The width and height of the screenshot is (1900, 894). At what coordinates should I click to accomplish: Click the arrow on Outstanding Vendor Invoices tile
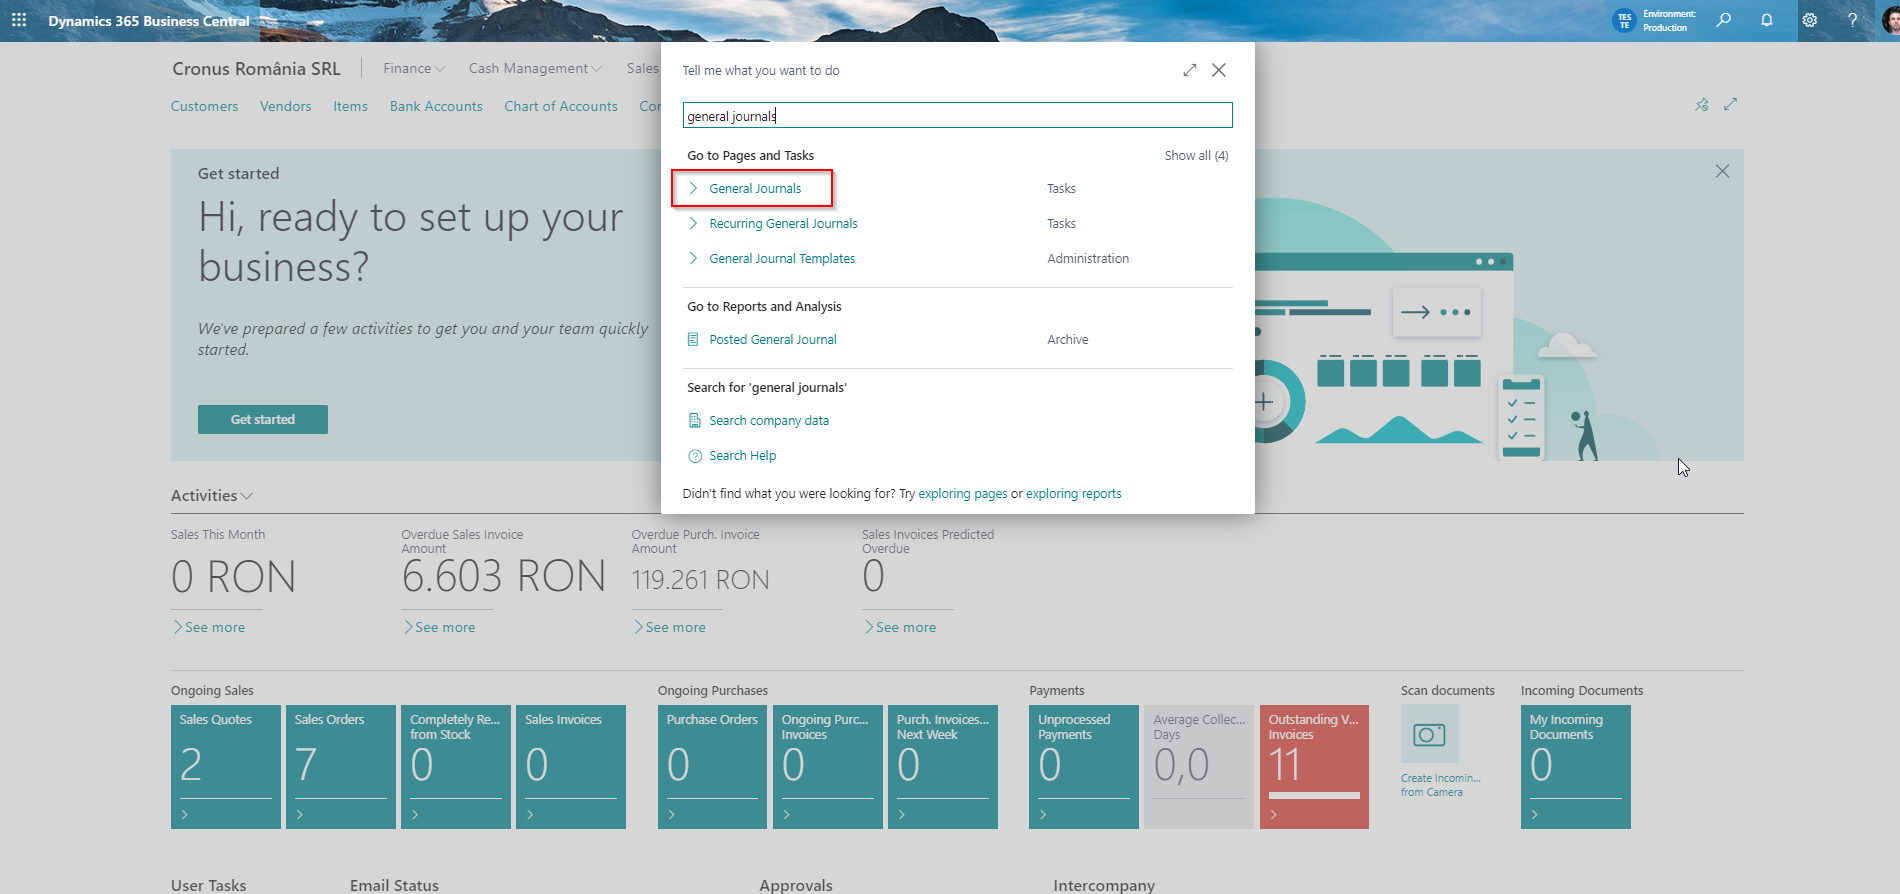click(x=1273, y=815)
